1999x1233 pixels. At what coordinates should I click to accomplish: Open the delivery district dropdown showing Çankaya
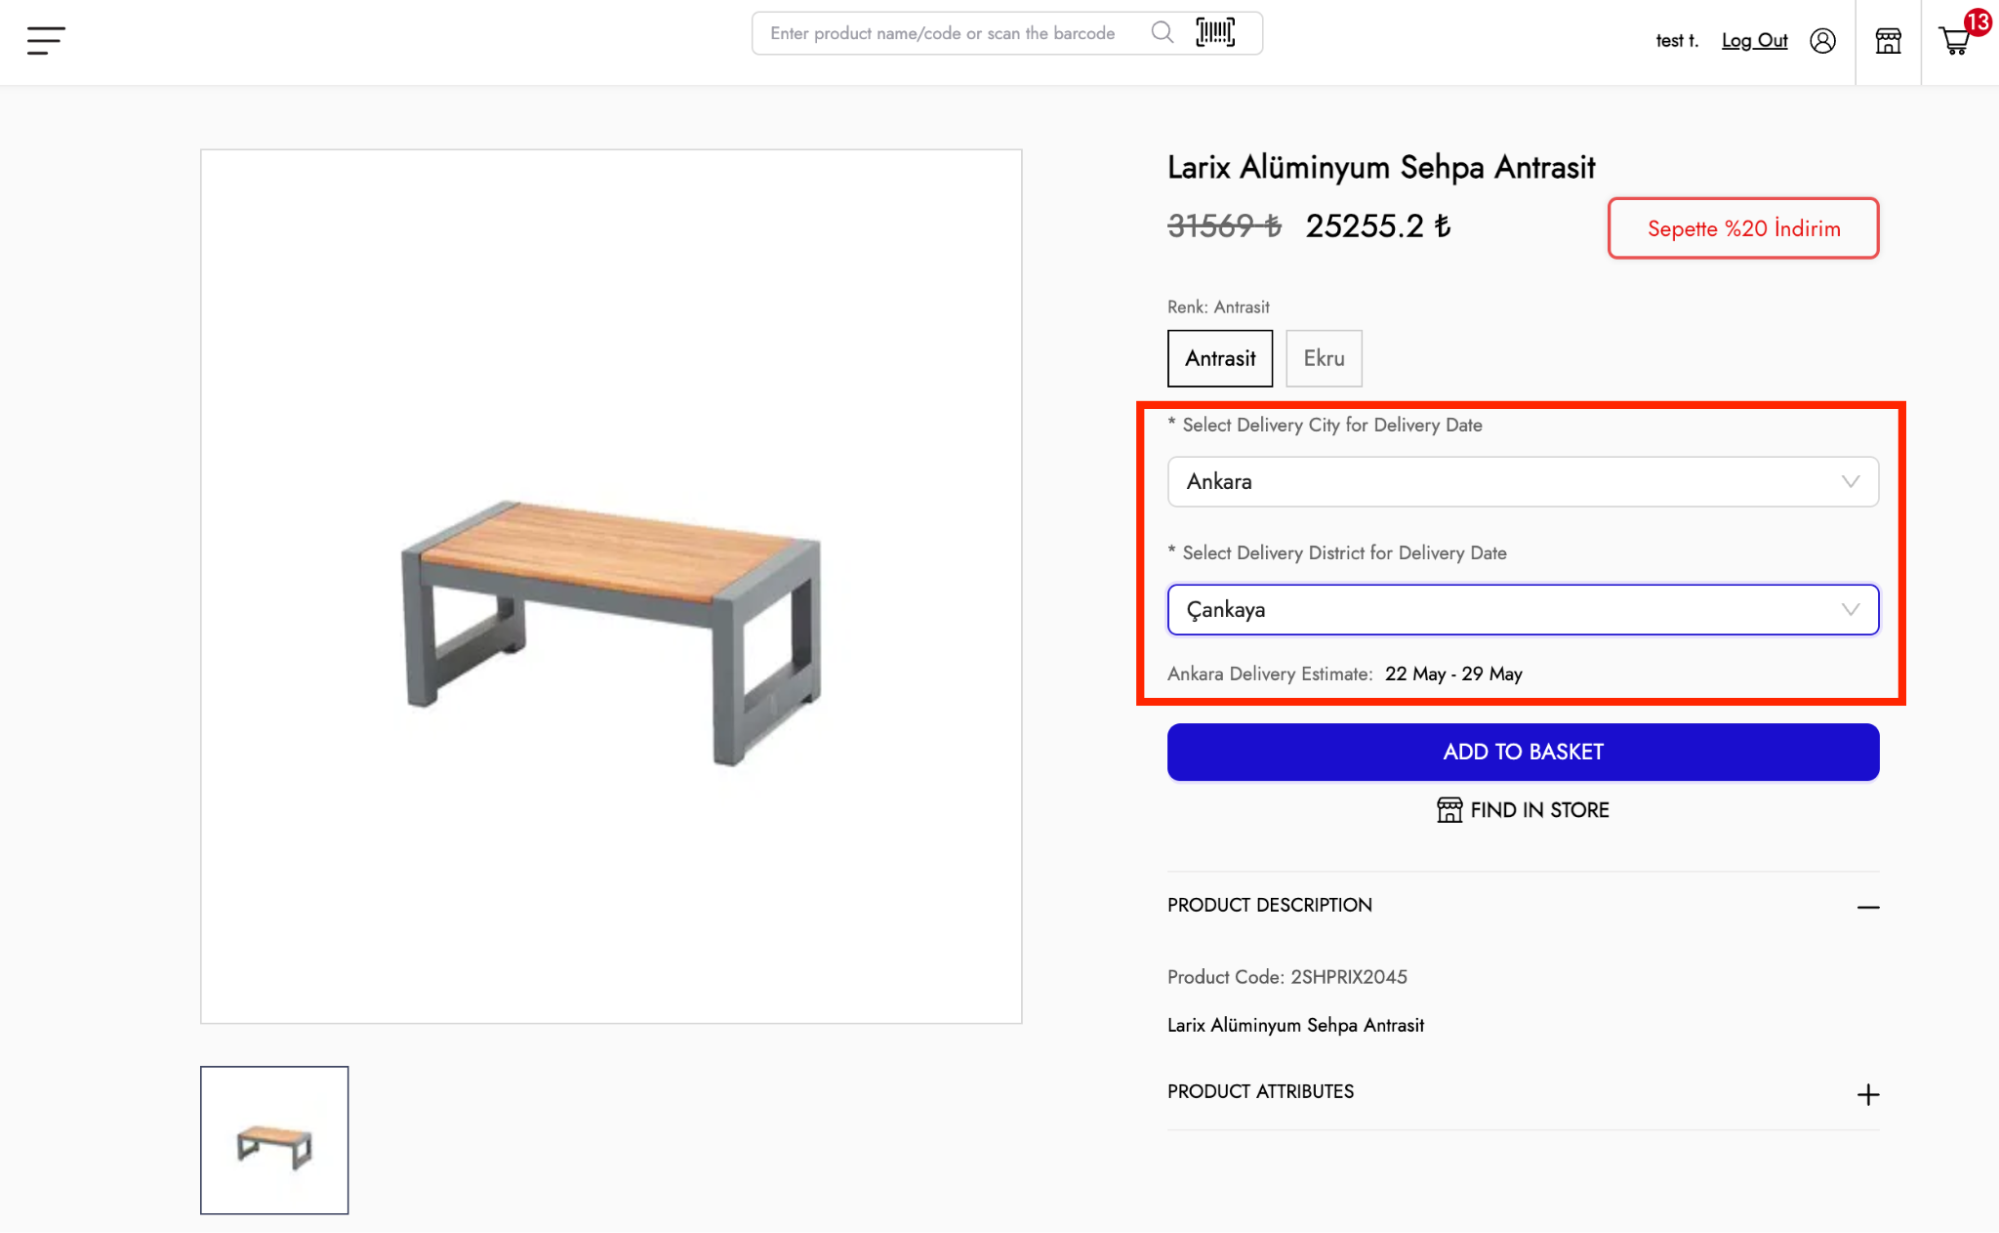[1522, 610]
